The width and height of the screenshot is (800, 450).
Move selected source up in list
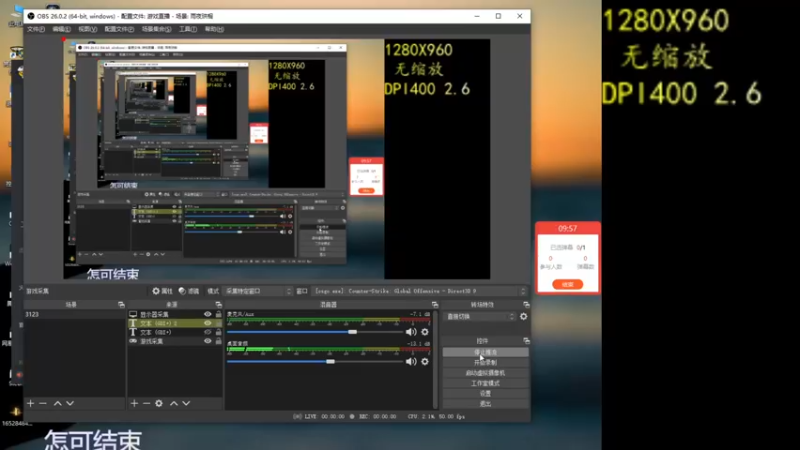point(174,404)
